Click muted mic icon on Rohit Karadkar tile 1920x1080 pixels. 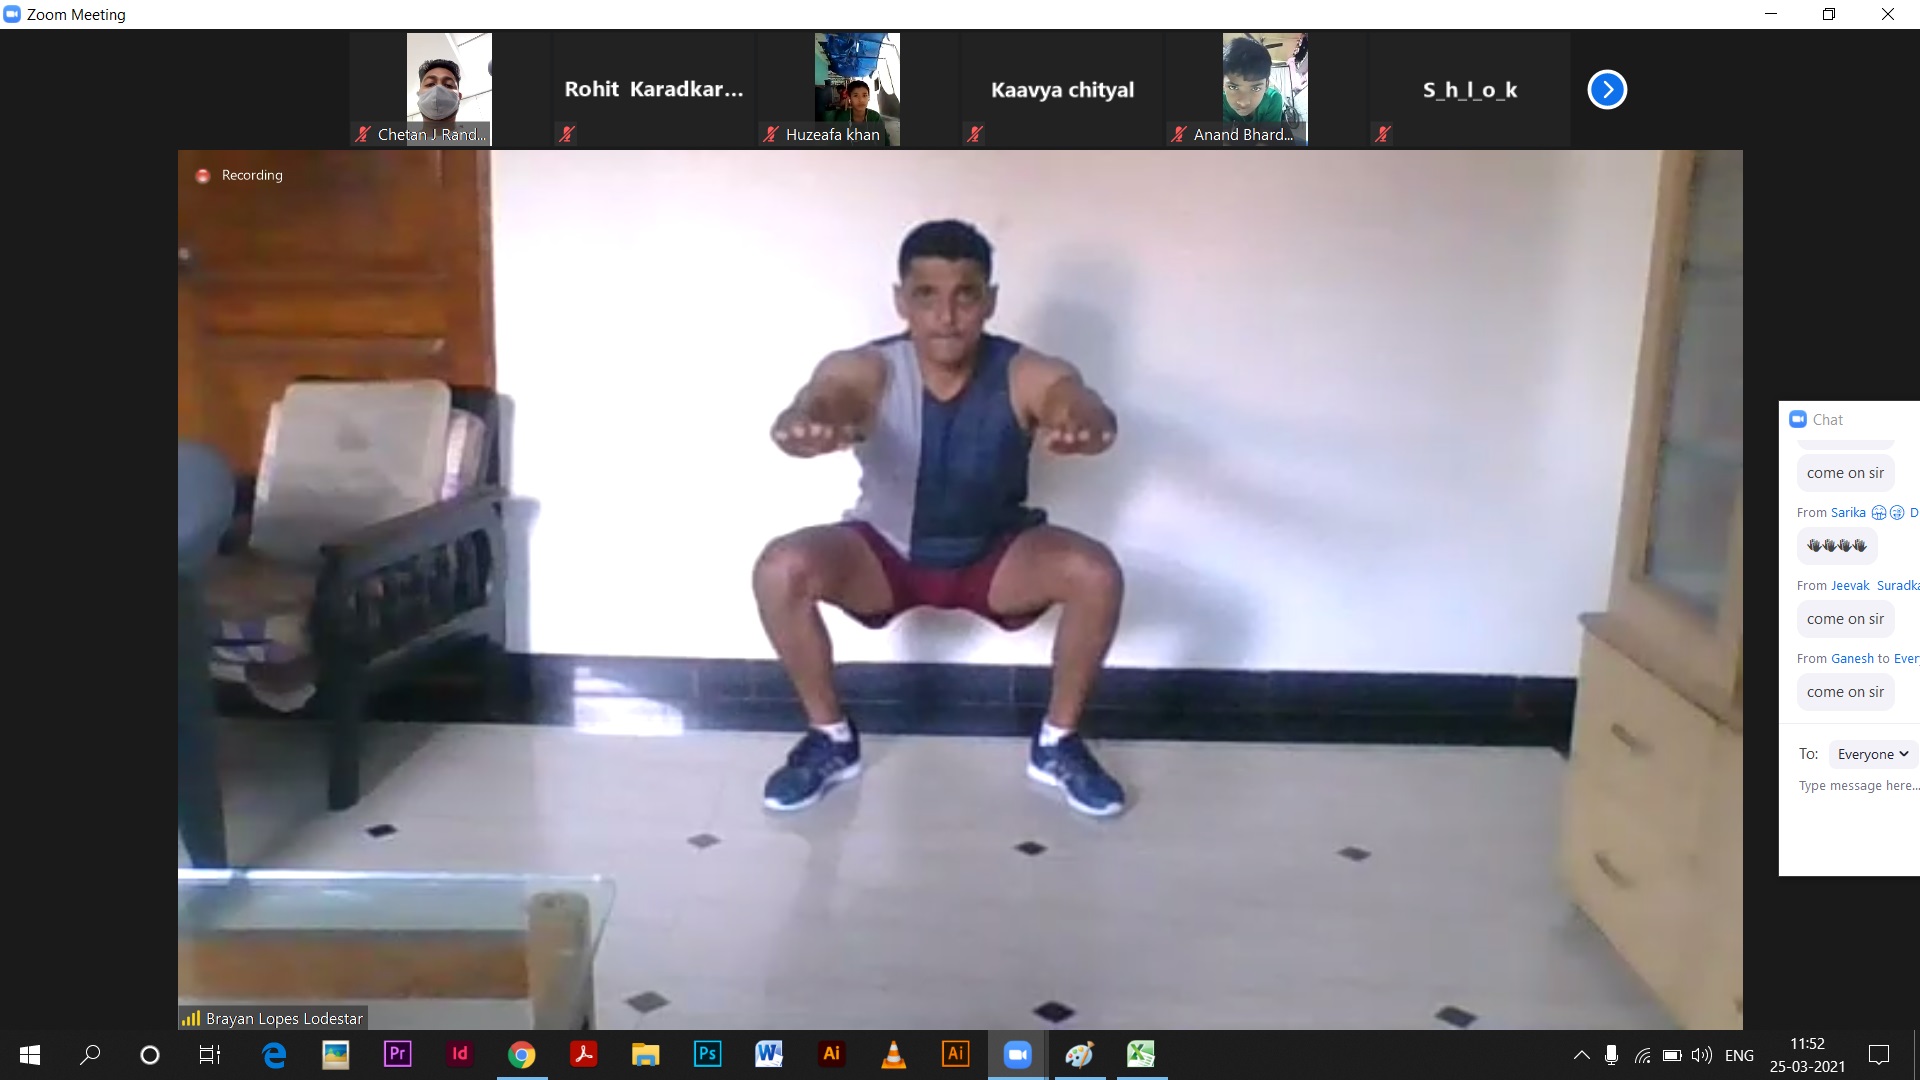[x=567, y=134]
